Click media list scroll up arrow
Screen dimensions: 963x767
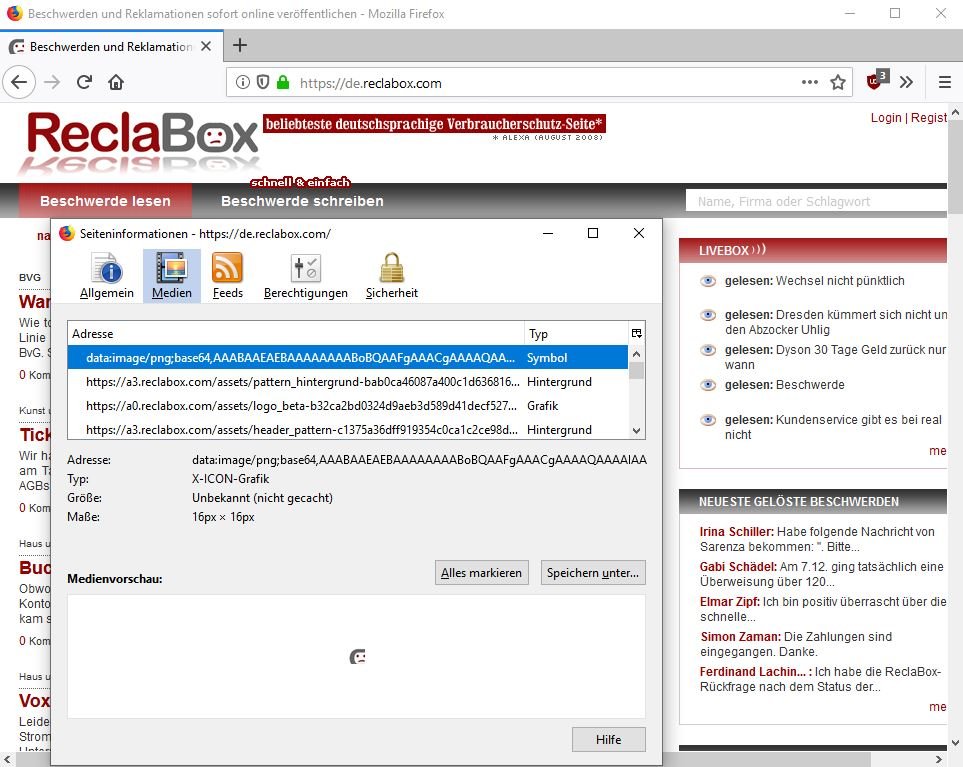[x=637, y=354]
